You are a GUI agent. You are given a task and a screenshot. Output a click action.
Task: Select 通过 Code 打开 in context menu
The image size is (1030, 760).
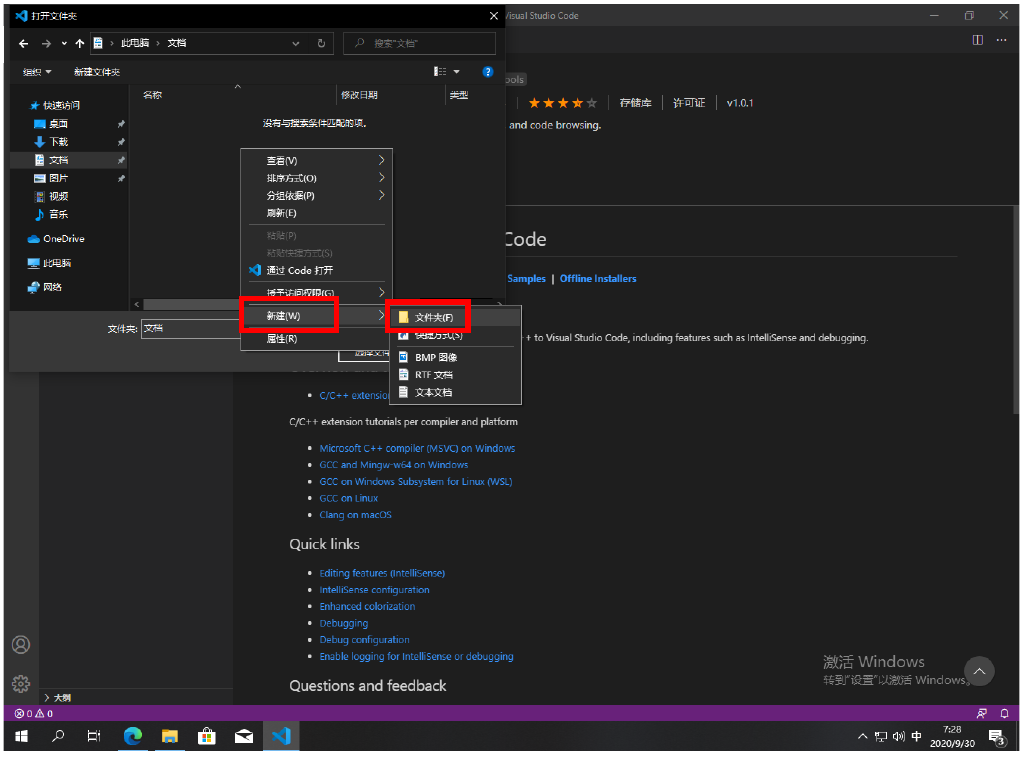299,271
